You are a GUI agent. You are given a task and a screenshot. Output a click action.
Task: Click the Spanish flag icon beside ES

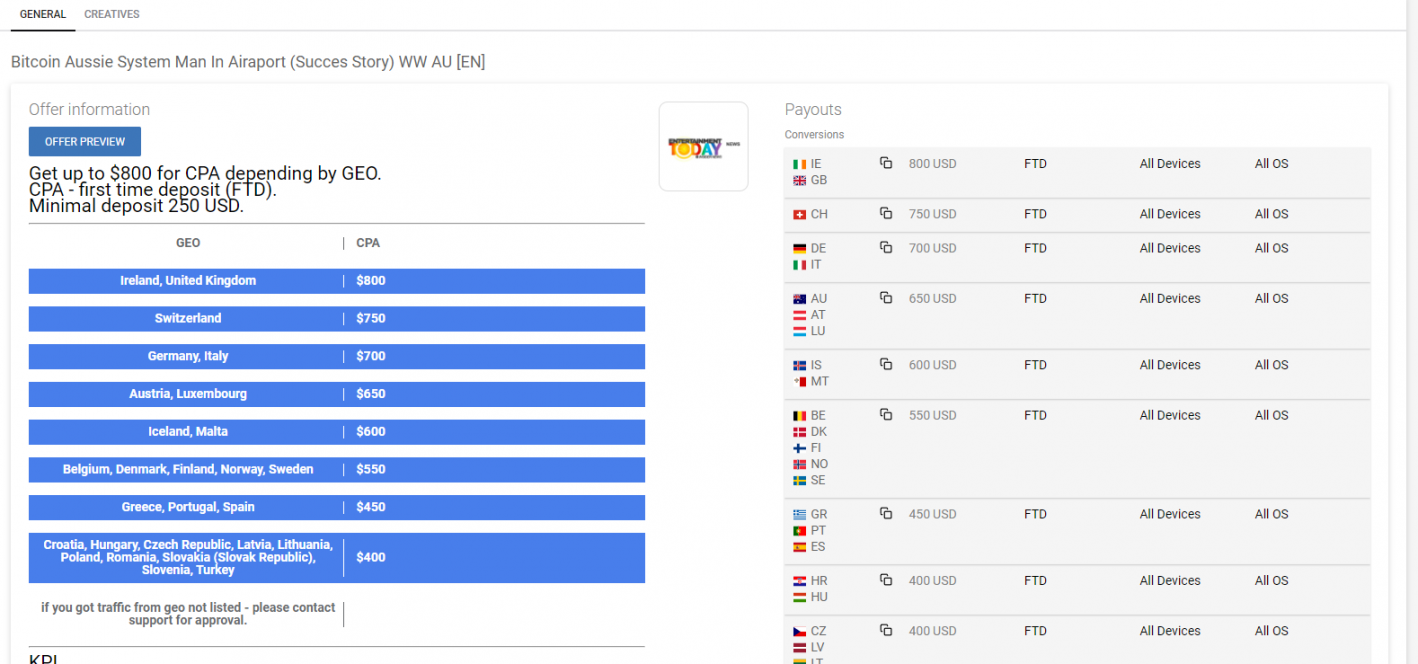coord(799,548)
